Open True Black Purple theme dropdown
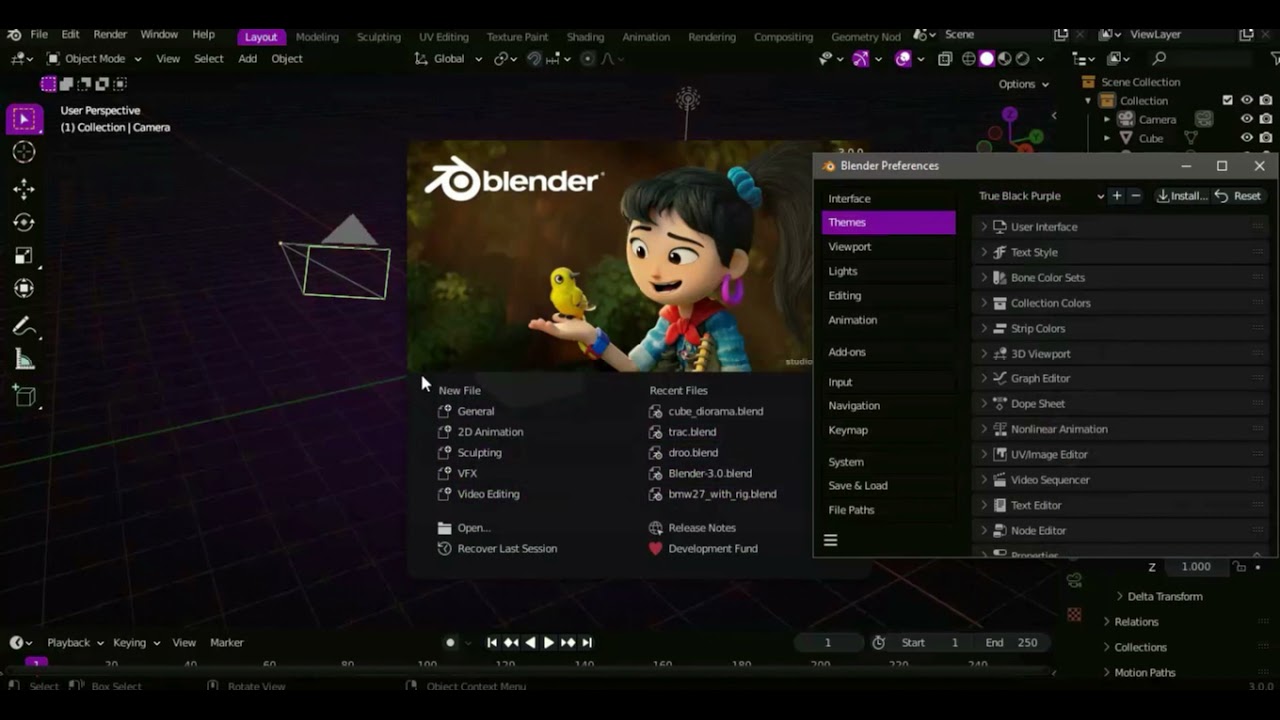The height and width of the screenshot is (720, 1280). 1040,196
